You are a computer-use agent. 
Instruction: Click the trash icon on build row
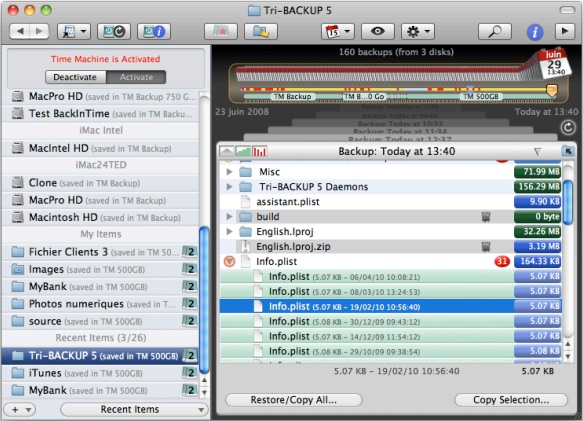coord(486,217)
